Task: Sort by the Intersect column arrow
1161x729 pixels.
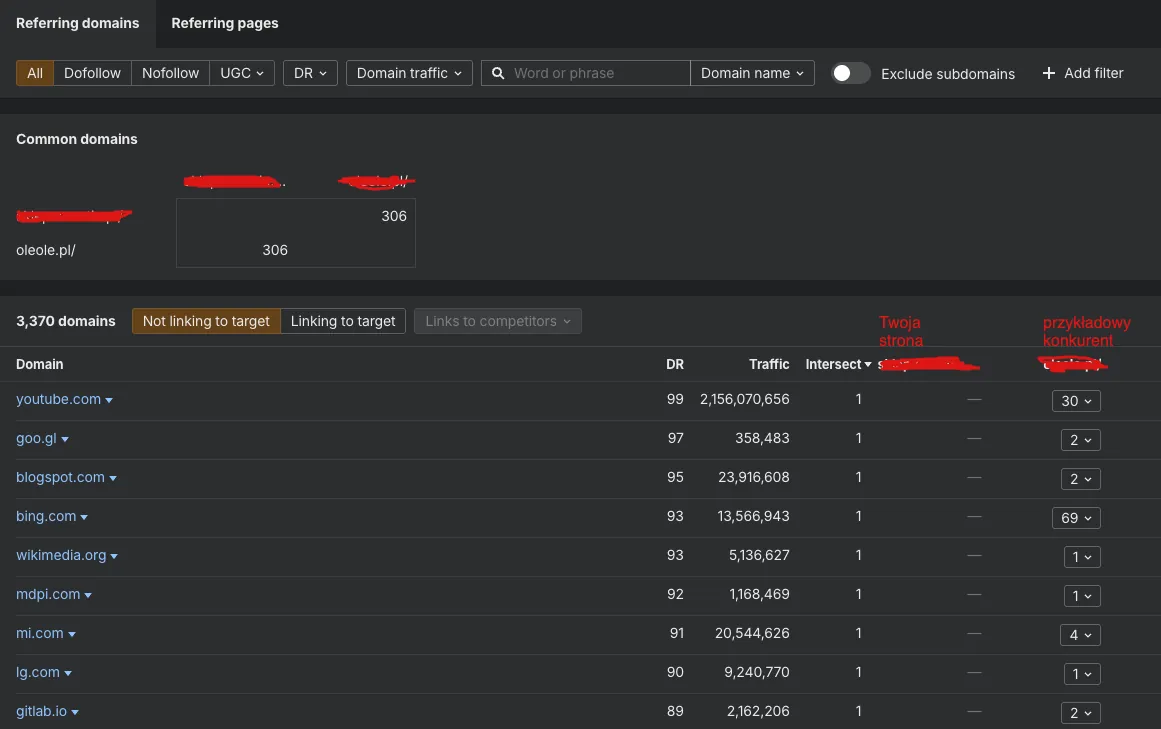Action: coord(868,365)
